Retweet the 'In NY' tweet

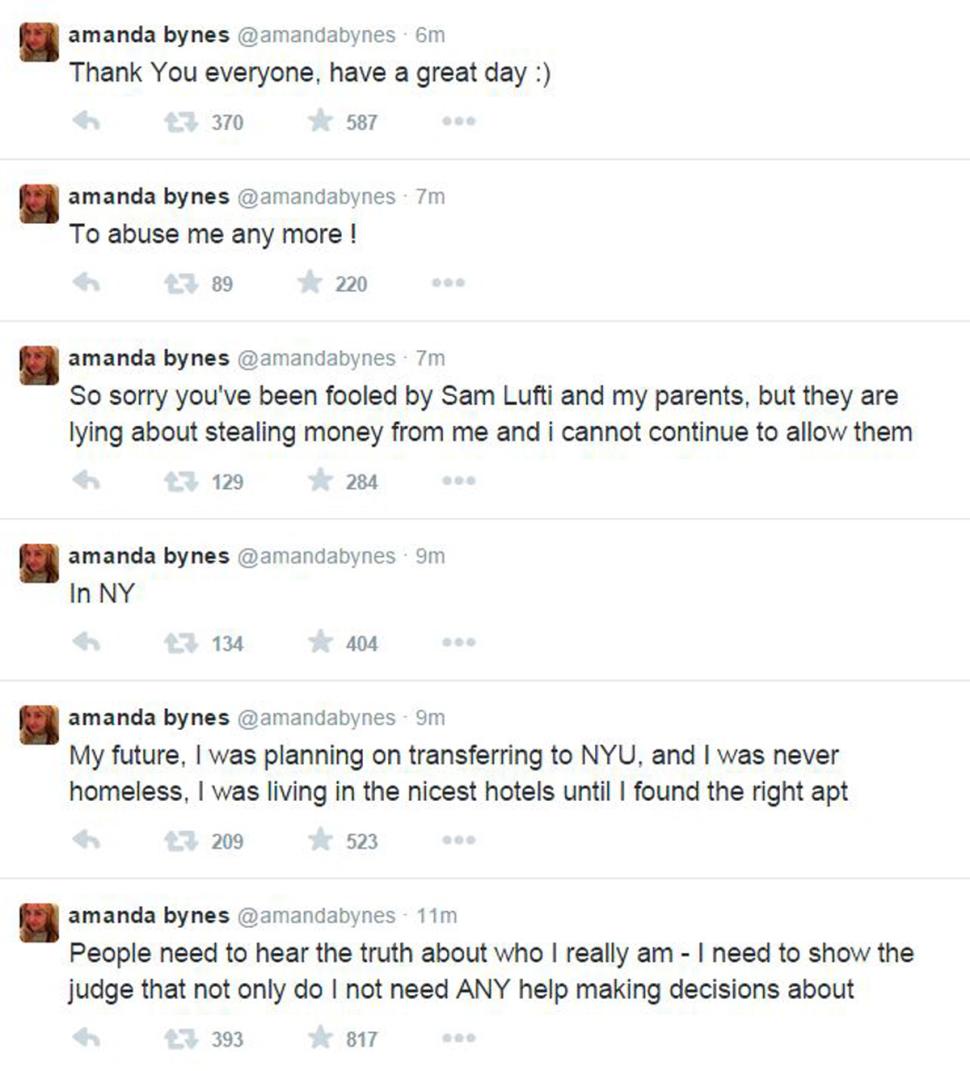[x=180, y=644]
